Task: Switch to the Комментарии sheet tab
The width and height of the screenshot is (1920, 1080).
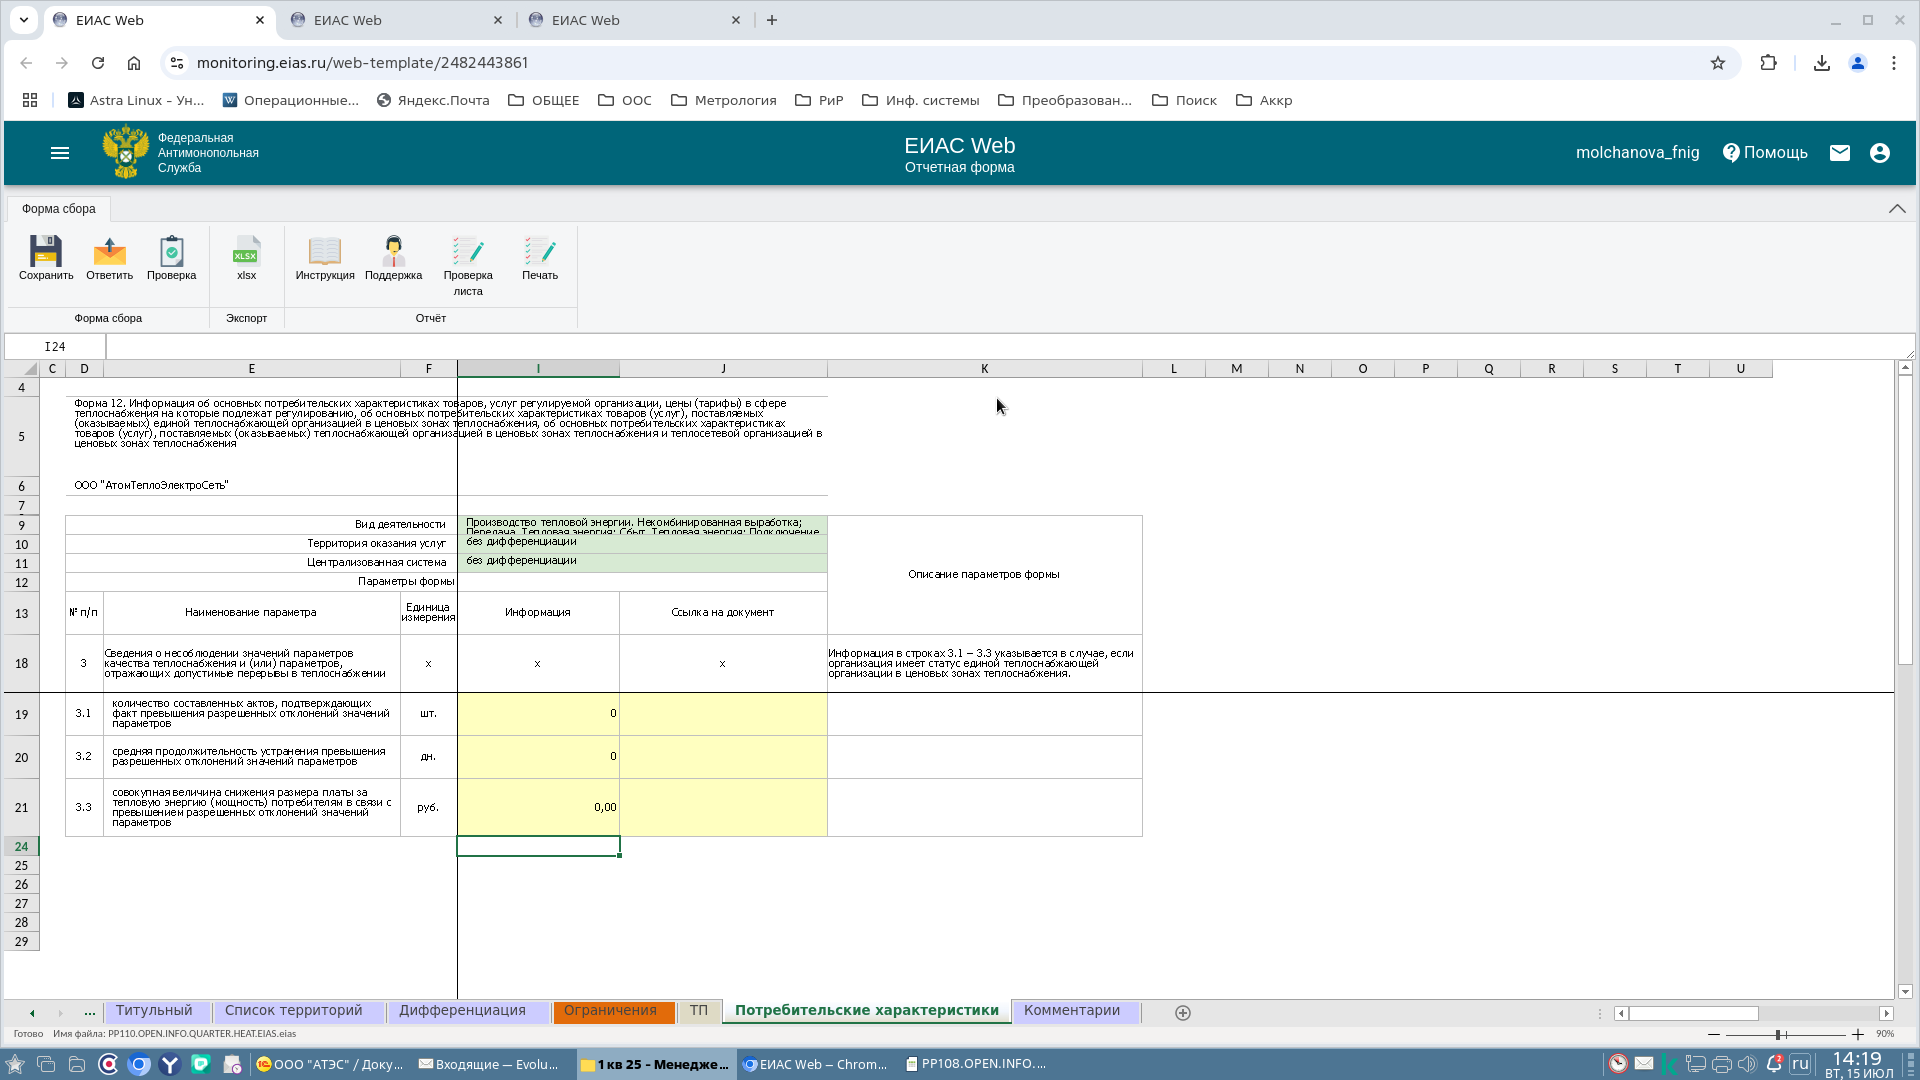Action: click(x=1071, y=1011)
